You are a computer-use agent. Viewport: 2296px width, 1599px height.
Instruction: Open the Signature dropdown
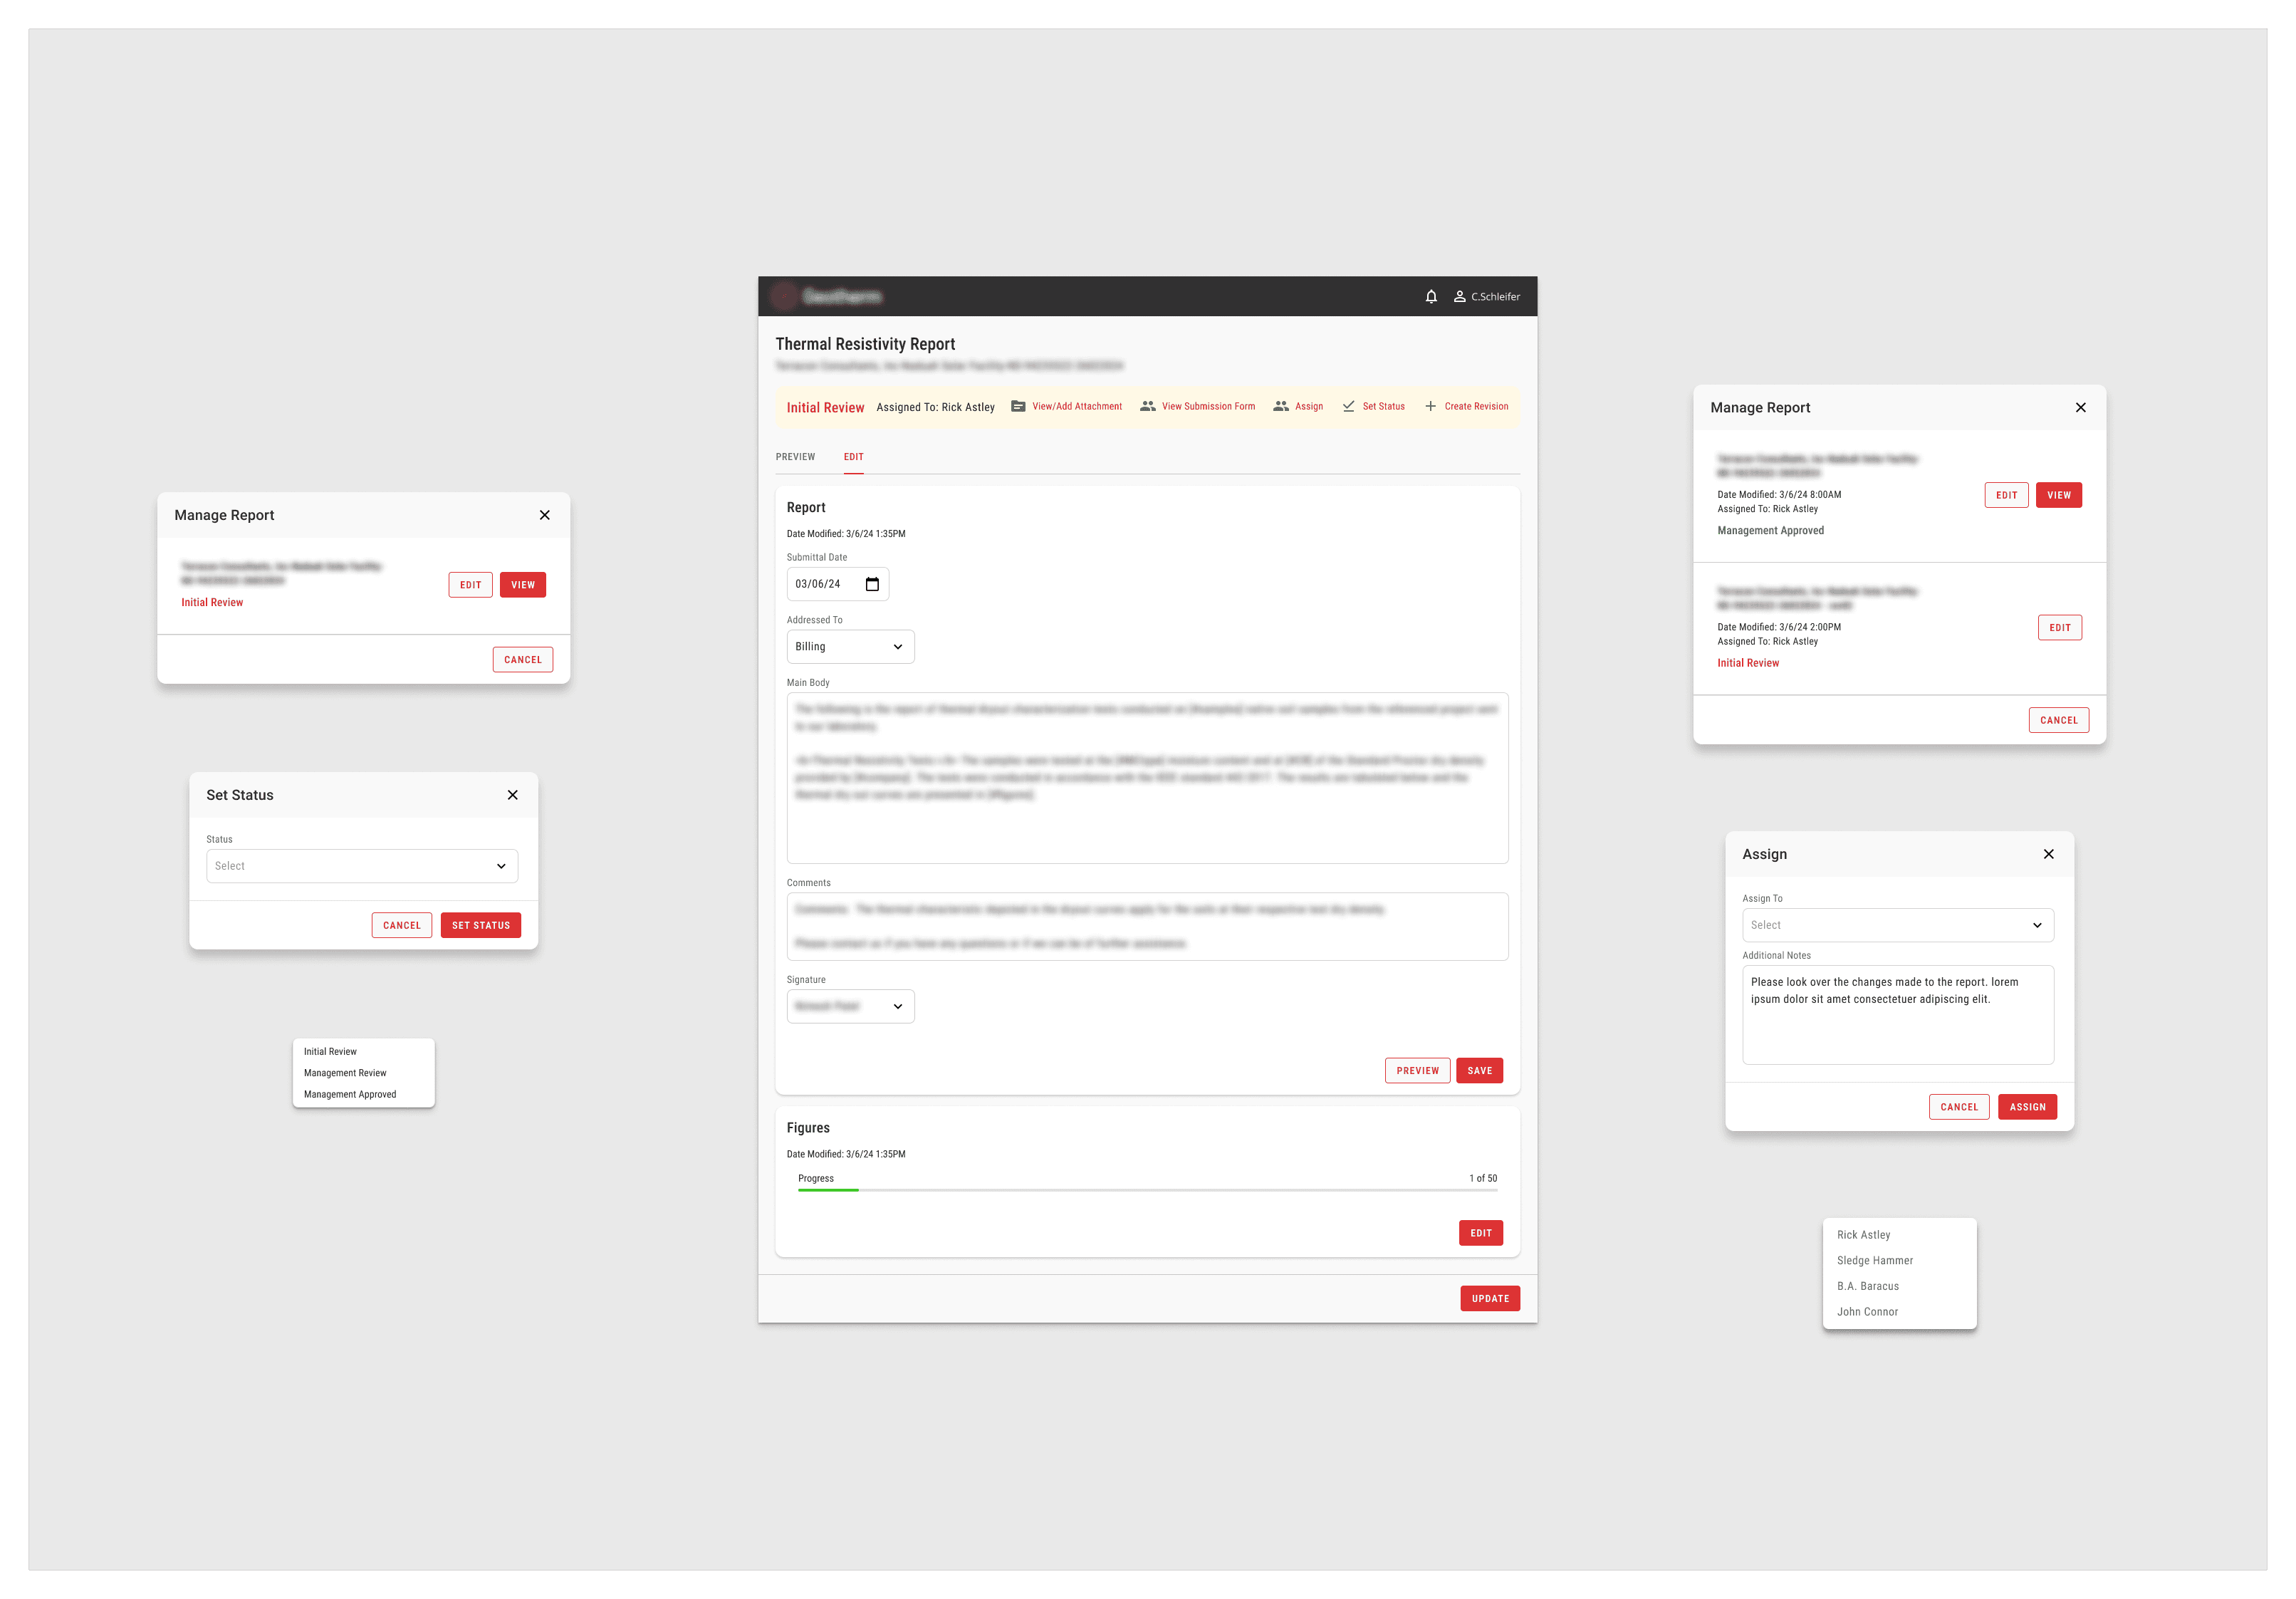click(x=850, y=1006)
